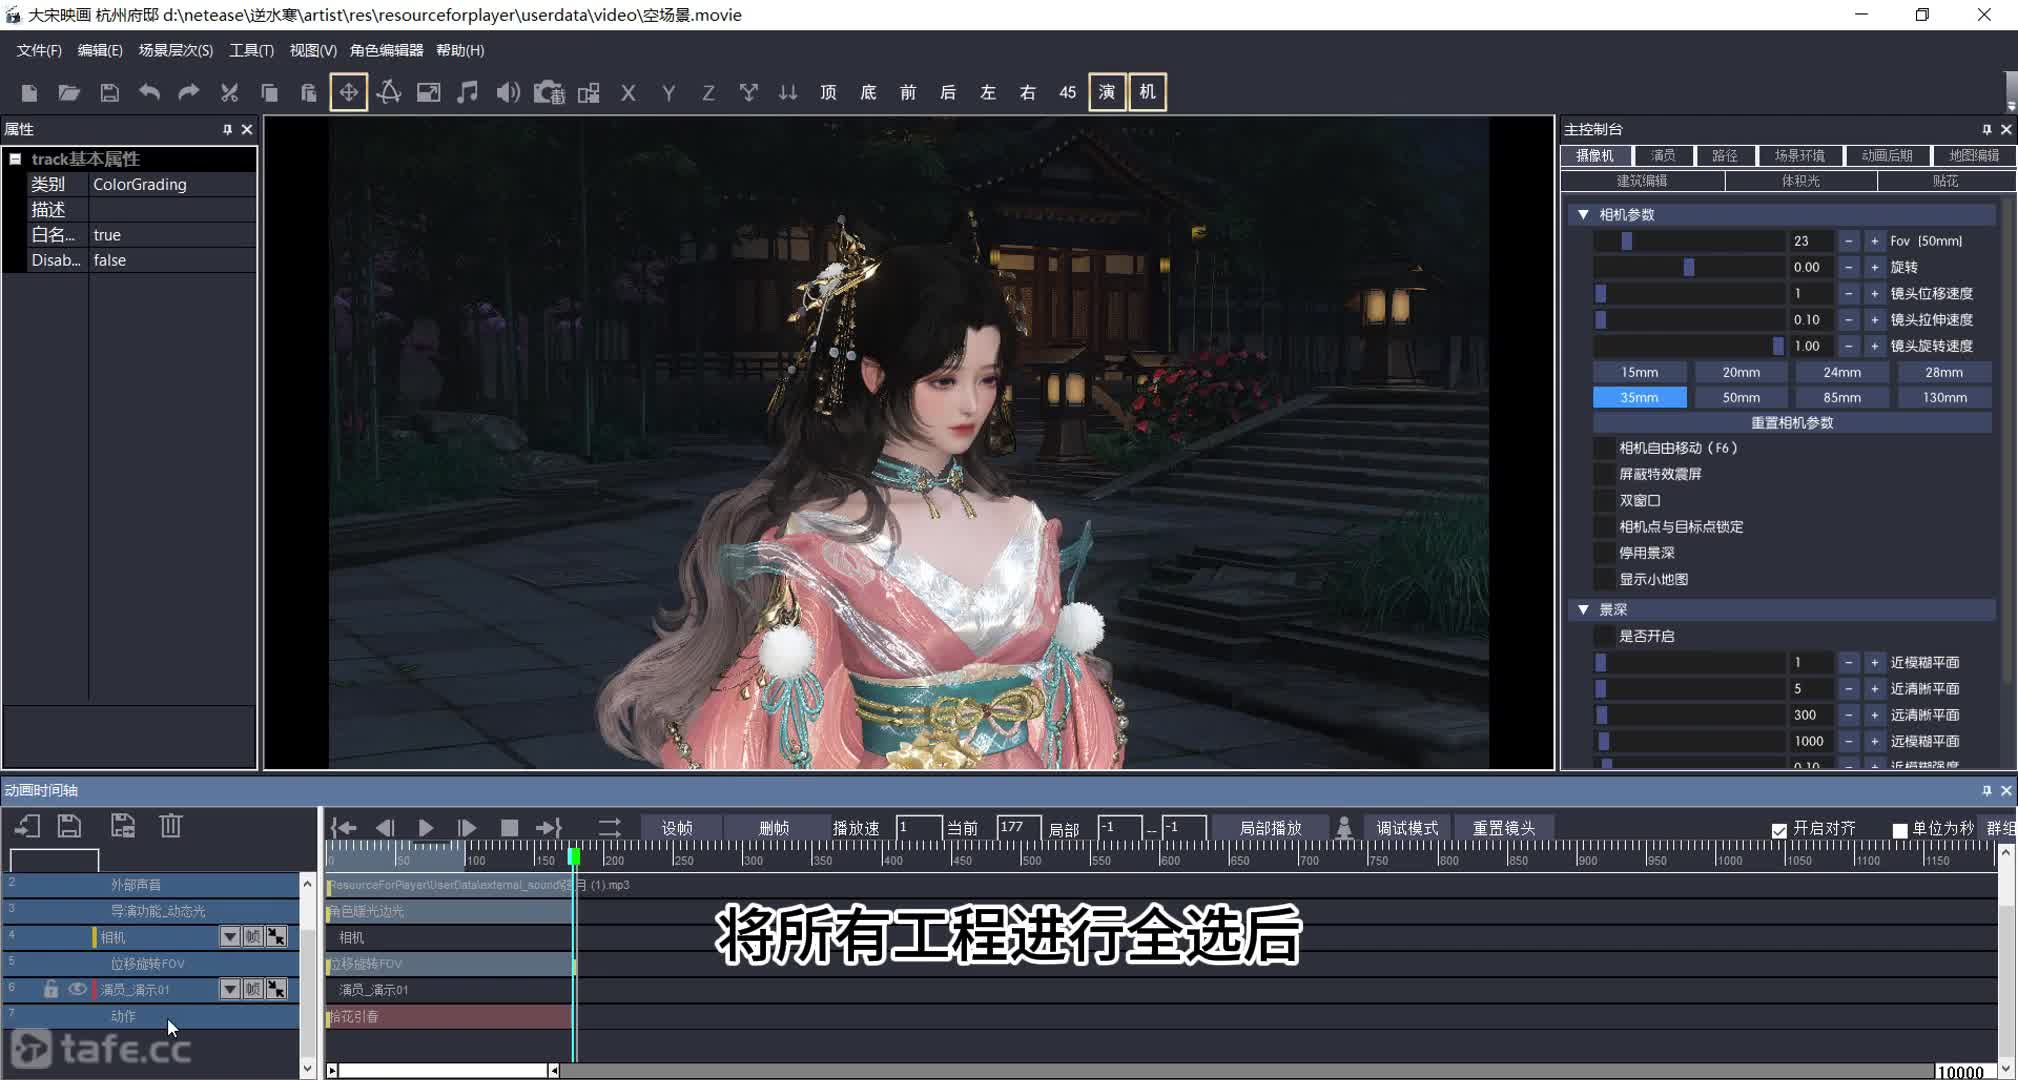This screenshot has height=1080, width=2018.
Task: Check 单位为秒 checkbox
Action: coord(1900,830)
